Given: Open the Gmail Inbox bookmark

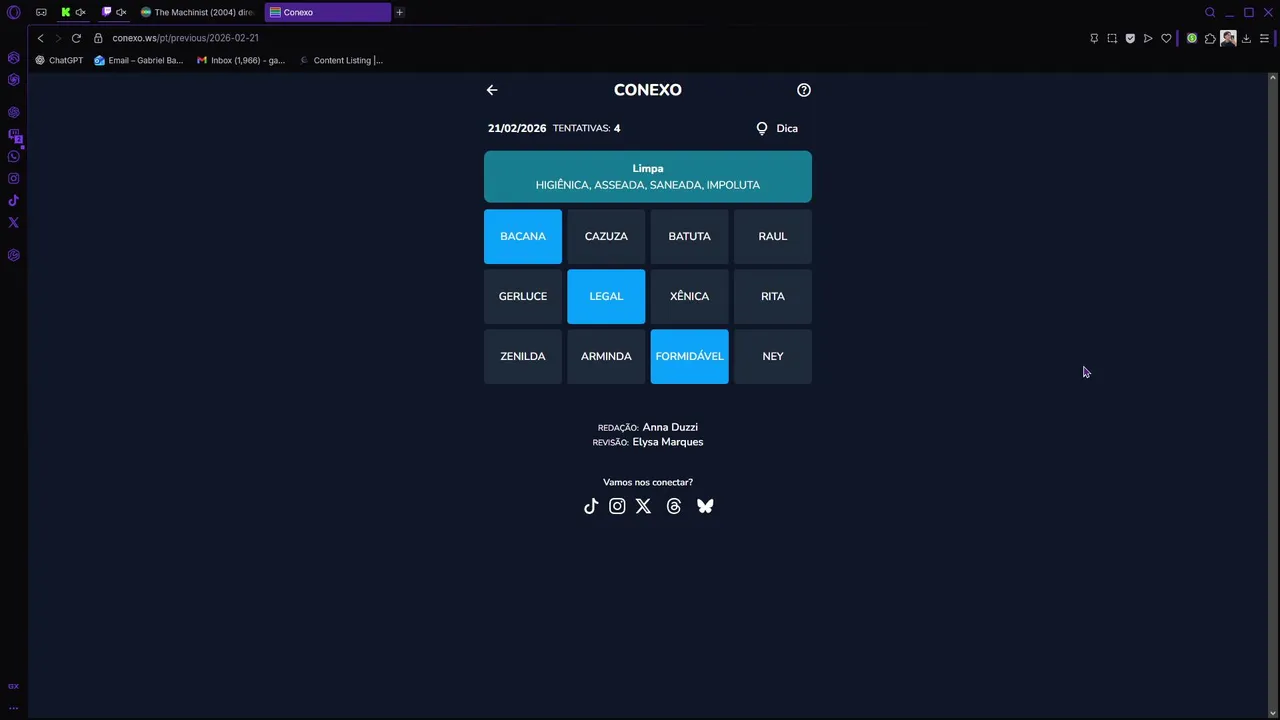Looking at the screenshot, I should click(241, 60).
